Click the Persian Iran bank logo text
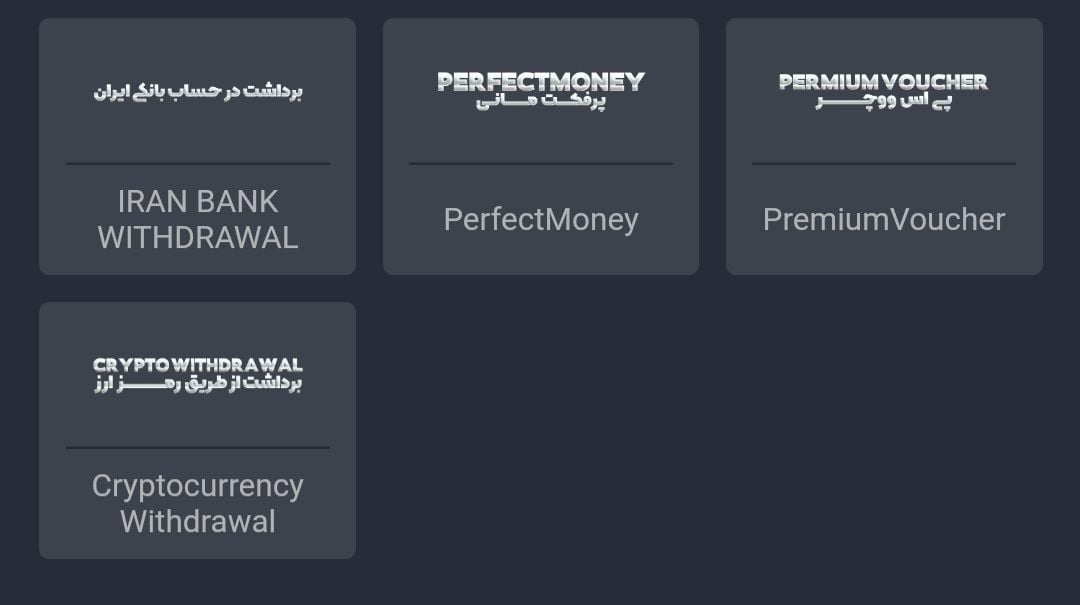The width and height of the screenshot is (1080, 605). (197, 92)
